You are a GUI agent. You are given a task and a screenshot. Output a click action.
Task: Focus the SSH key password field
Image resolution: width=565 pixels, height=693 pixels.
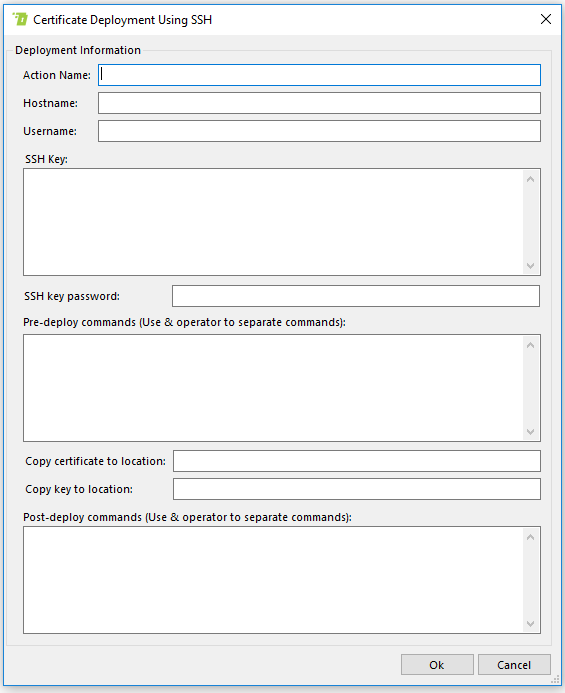[x=356, y=296]
